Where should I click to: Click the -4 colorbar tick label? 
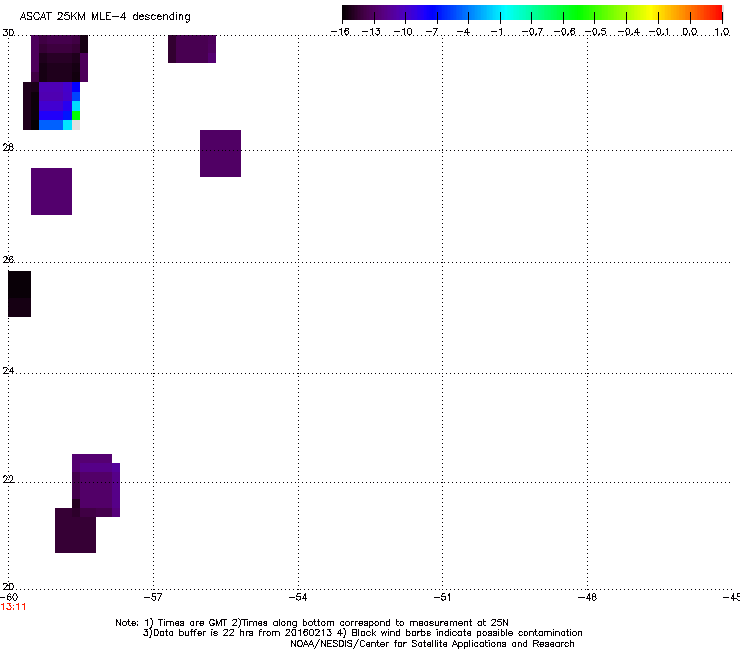tap(463, 32)
